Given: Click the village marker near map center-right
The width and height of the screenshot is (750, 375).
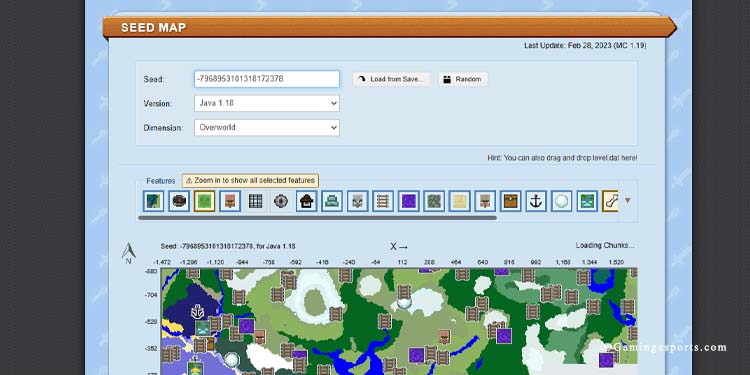Looking at the screenshot, I should (x=444, y=336).
